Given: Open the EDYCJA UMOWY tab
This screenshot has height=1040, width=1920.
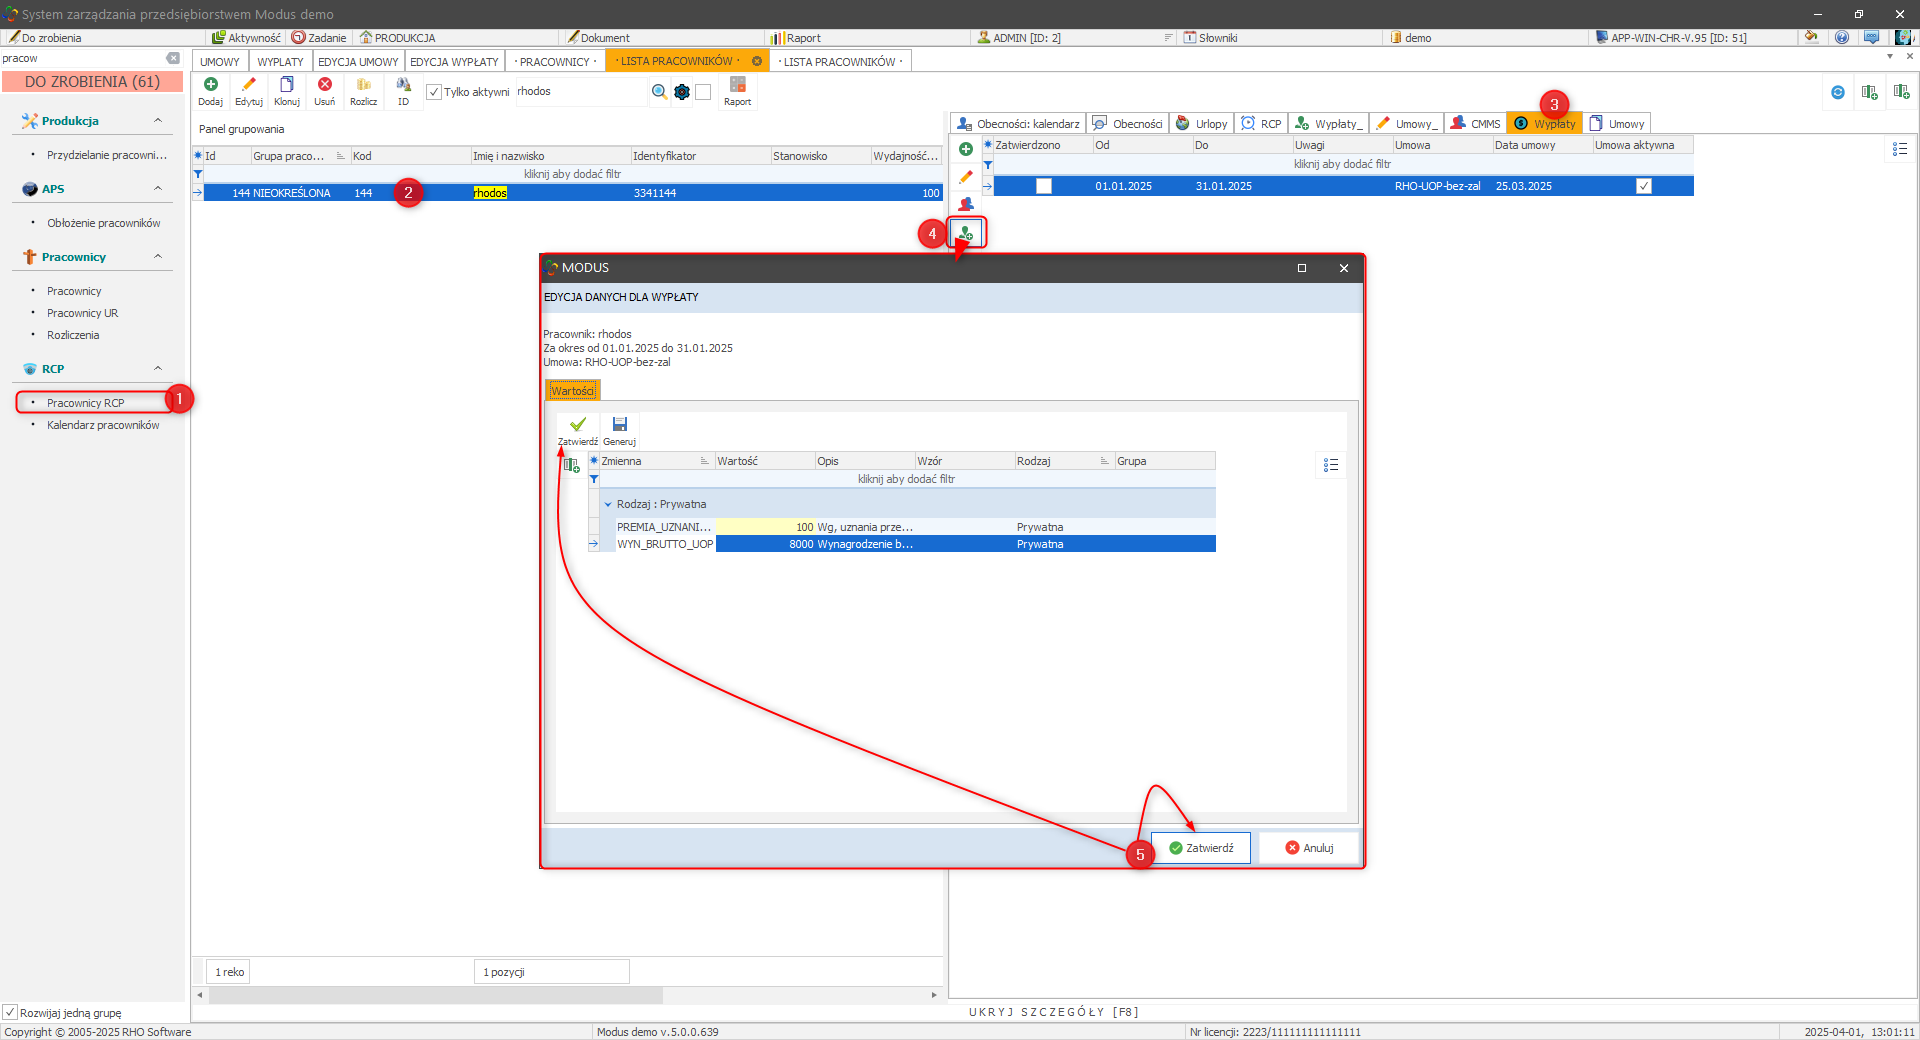Looking at the screenshot, I should point(357,62).
